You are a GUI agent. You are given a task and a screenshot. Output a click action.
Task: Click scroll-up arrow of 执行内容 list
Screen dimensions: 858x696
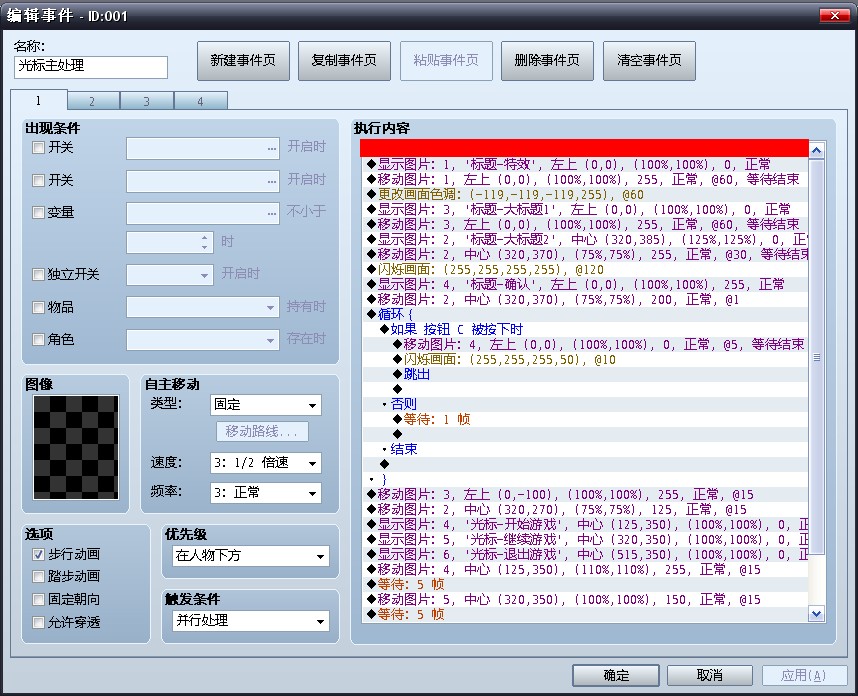(816, 150)
